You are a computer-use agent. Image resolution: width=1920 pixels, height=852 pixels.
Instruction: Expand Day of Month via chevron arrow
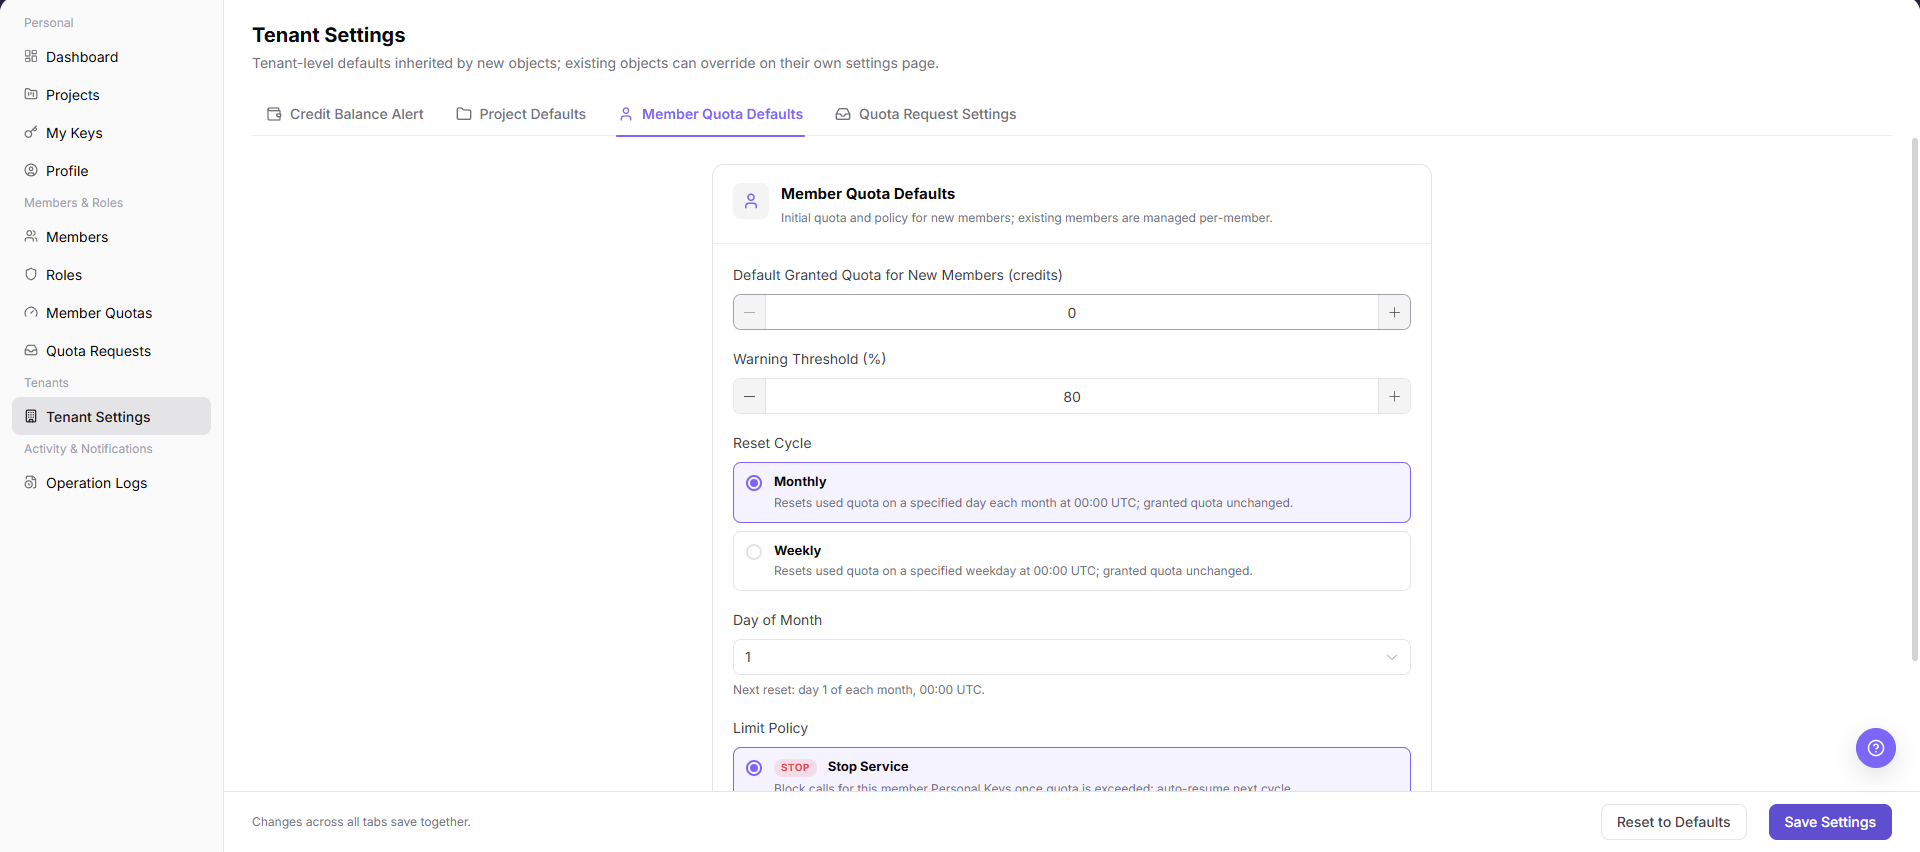click(1391, 657)
